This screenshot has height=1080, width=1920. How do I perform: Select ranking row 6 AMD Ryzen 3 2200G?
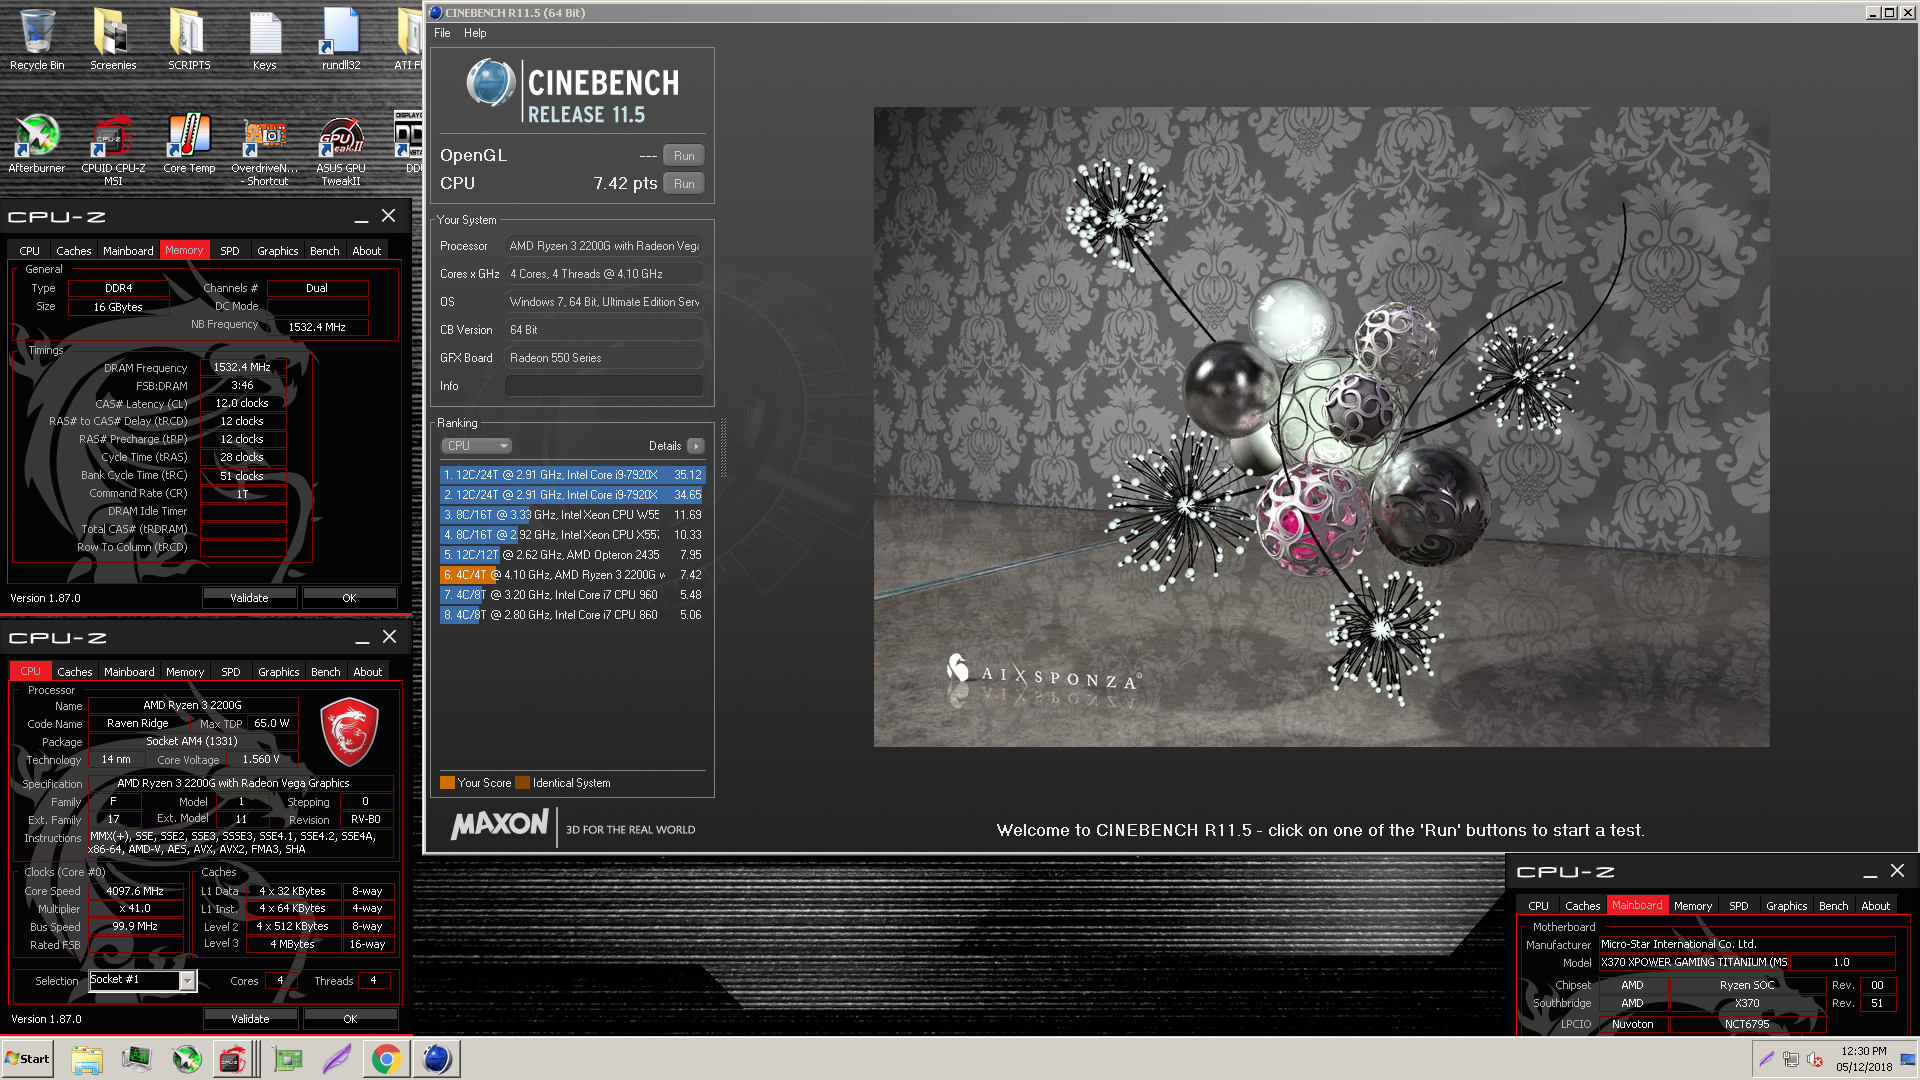pos(572,575)
